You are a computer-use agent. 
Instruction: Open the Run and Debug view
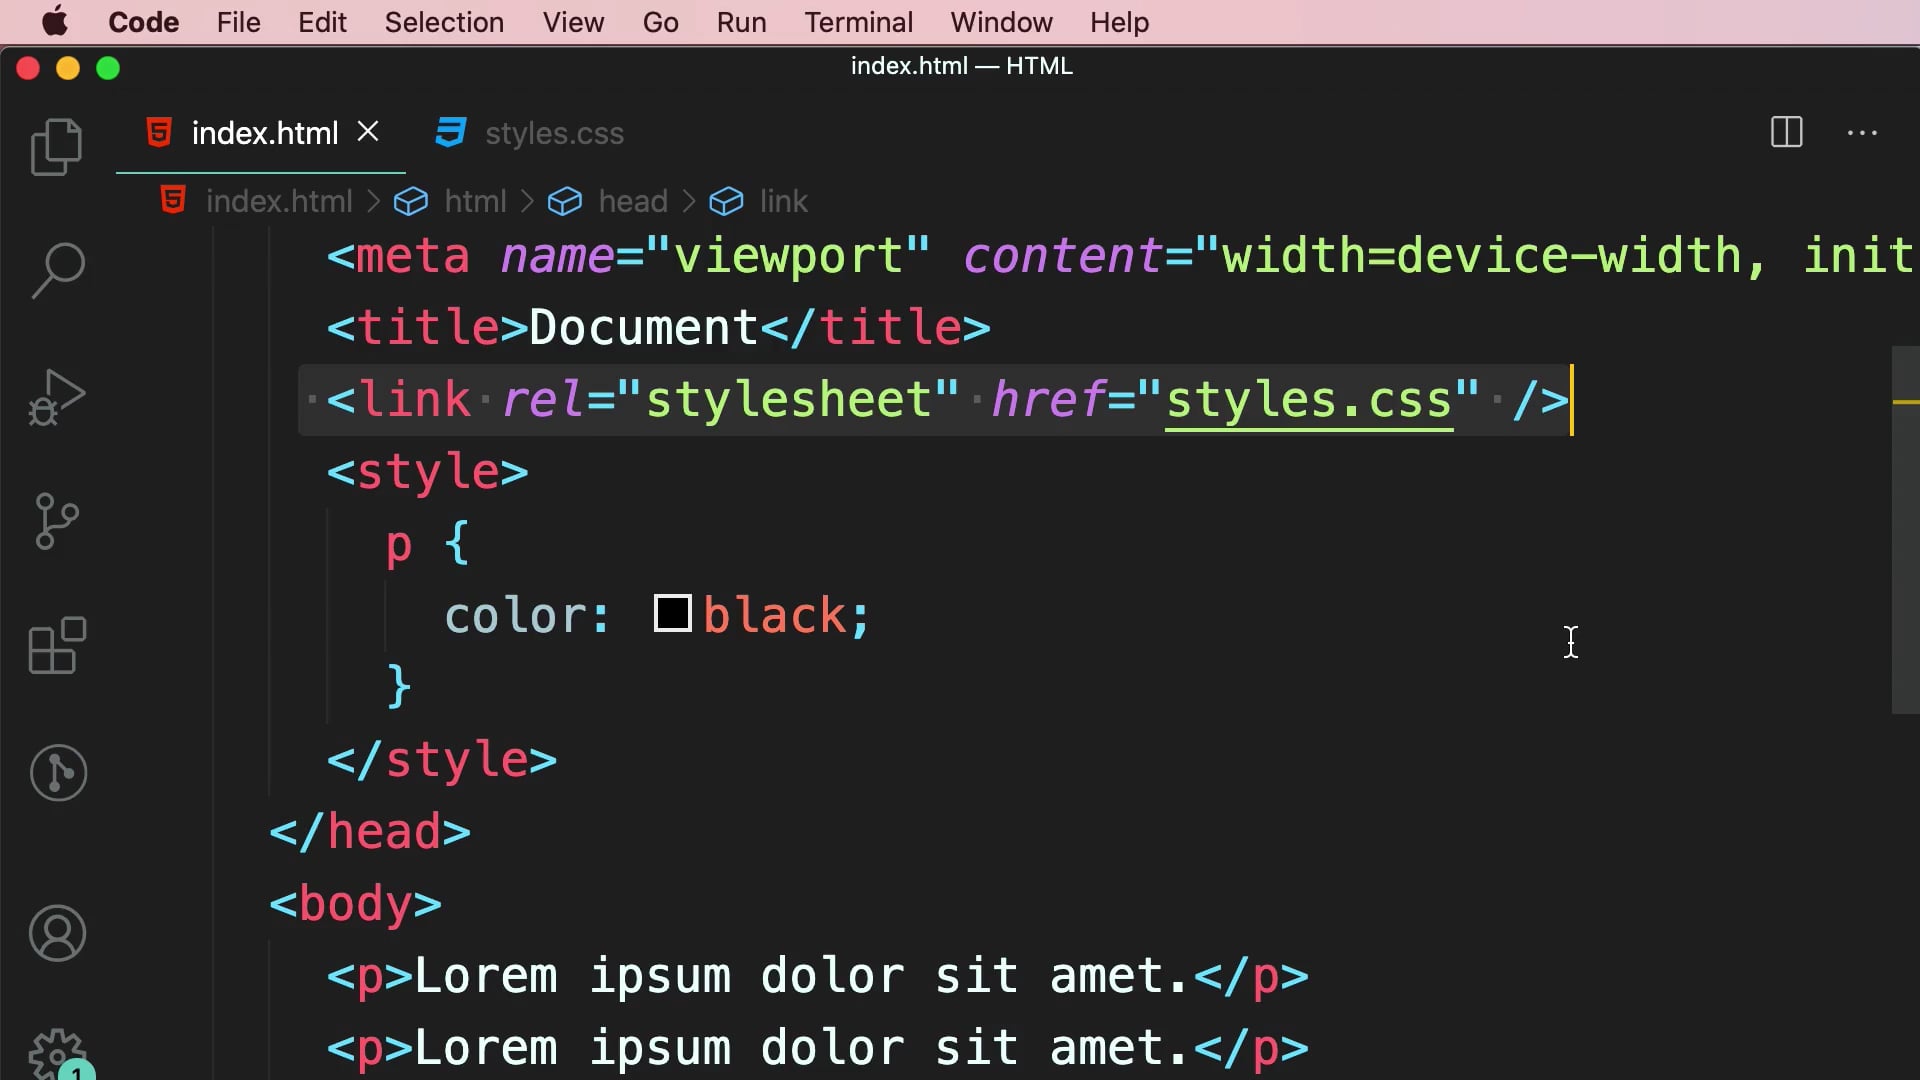pos(57,397)
